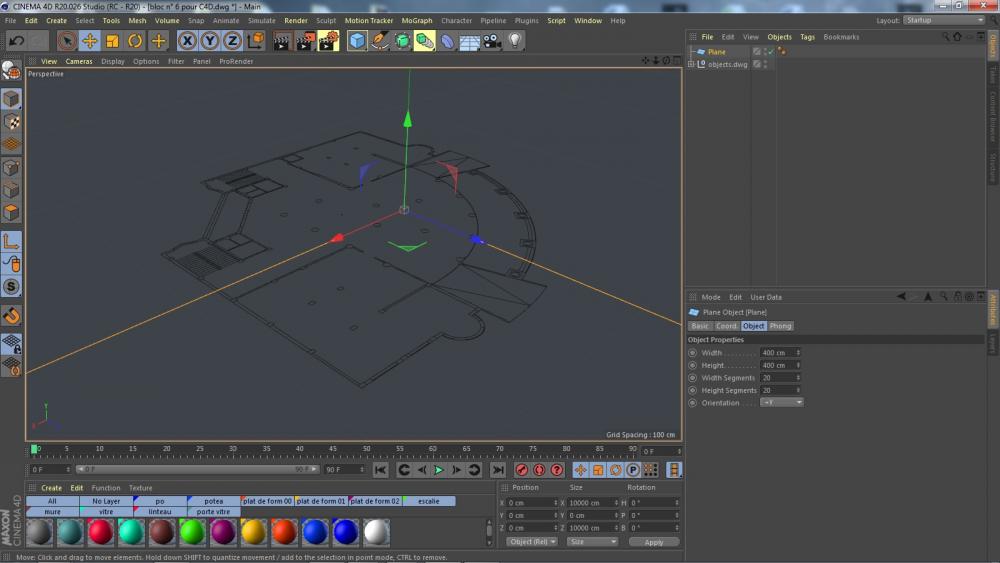This screenshot has height=563, width=1000.
Task: Click the Width input field
Action: (x=778, y=353)
